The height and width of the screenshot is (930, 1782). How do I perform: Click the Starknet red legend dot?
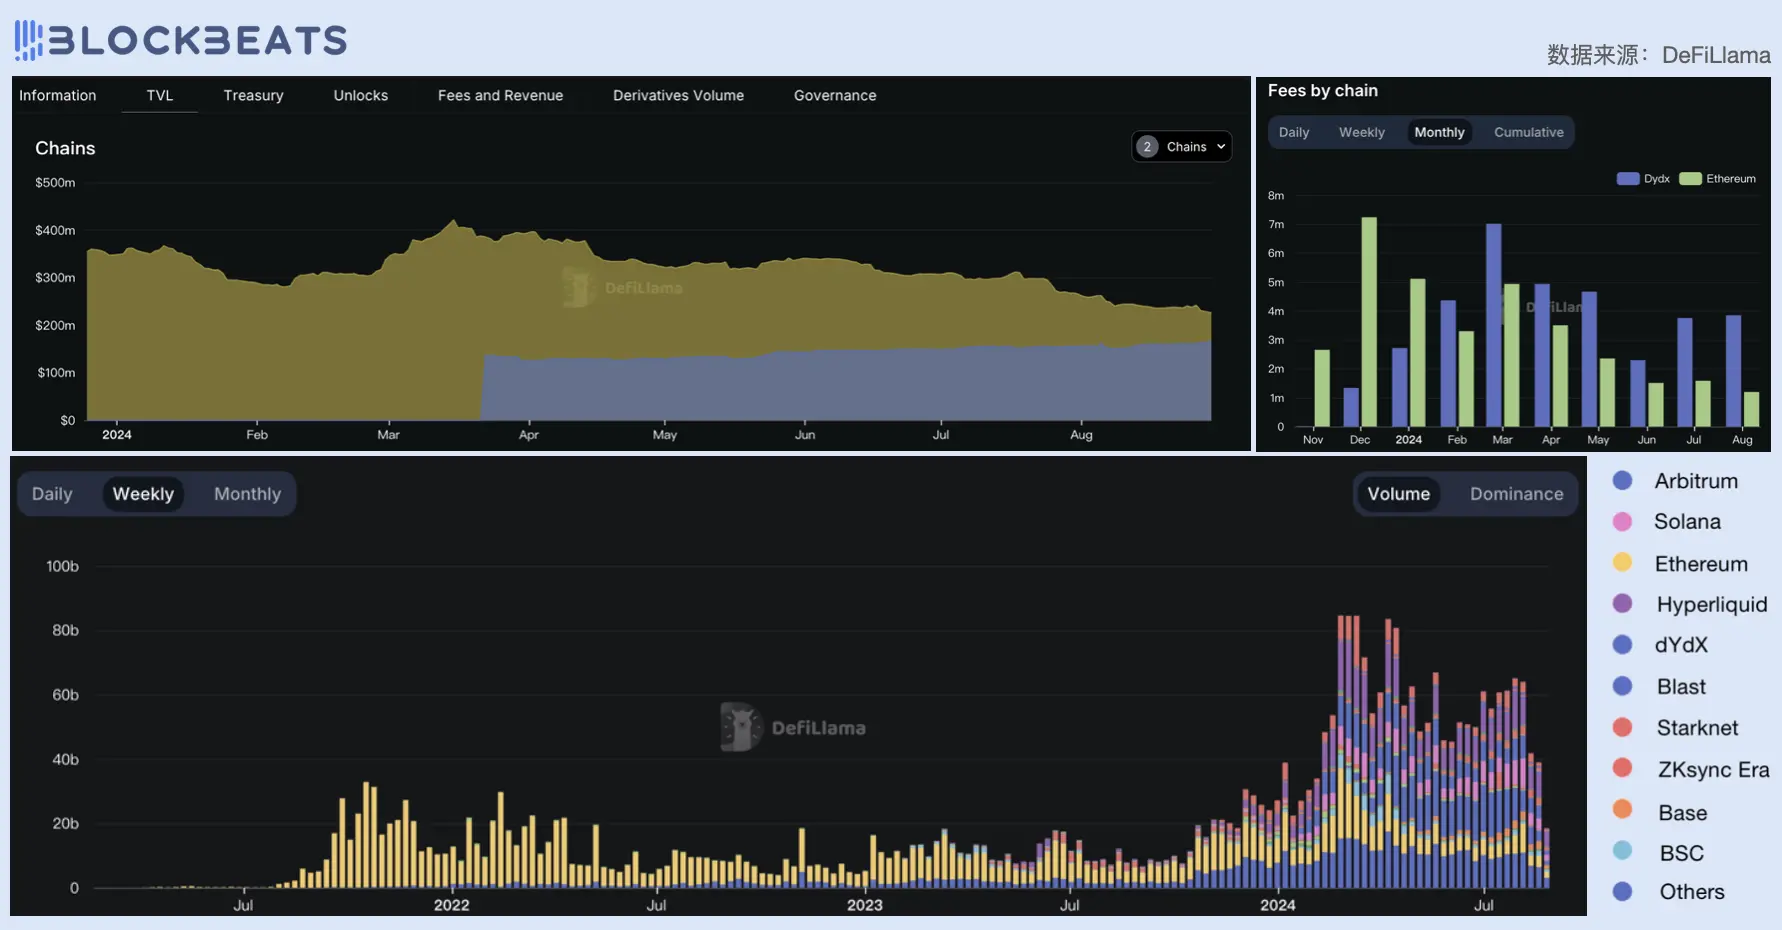coord(1623,727)
